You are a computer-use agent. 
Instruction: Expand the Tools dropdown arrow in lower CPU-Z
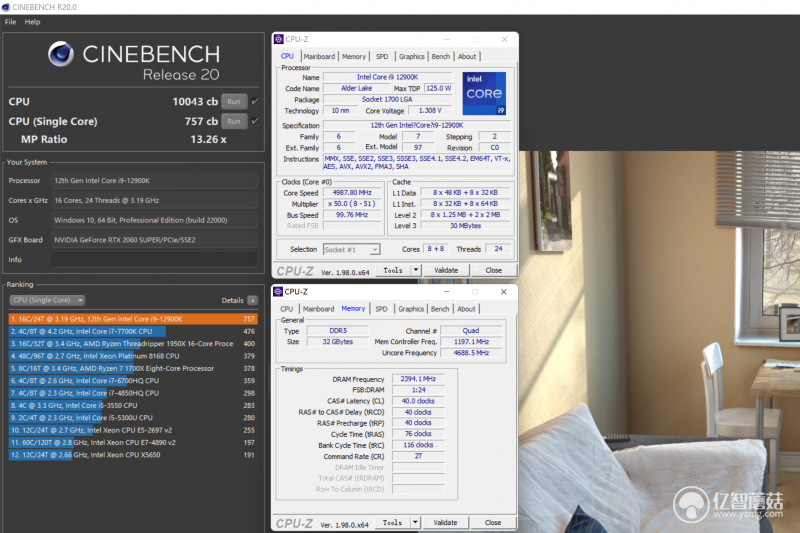tap(415, 522)
